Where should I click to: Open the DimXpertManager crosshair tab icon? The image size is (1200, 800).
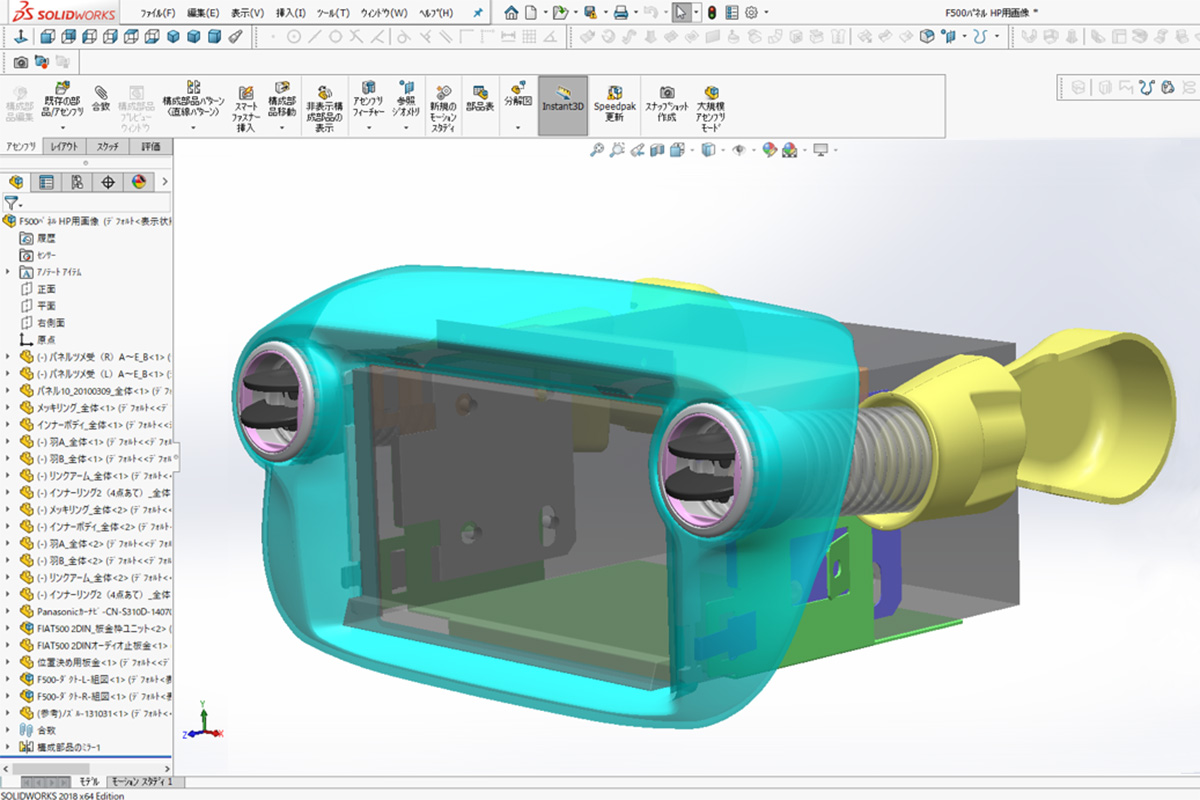click(108, 182)
